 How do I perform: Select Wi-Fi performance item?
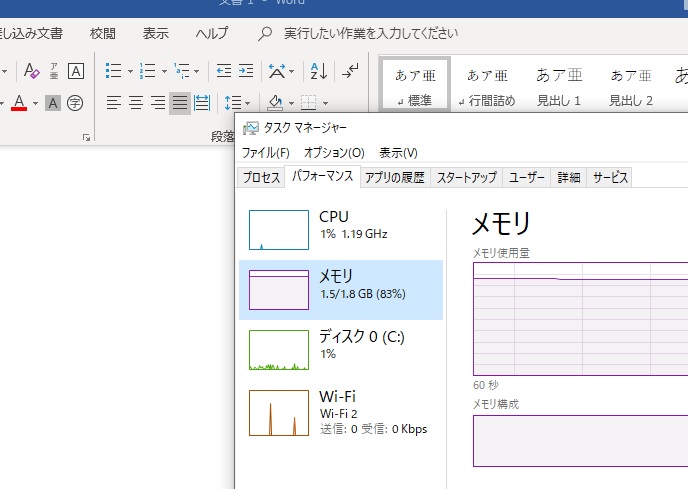coord(341,413)
